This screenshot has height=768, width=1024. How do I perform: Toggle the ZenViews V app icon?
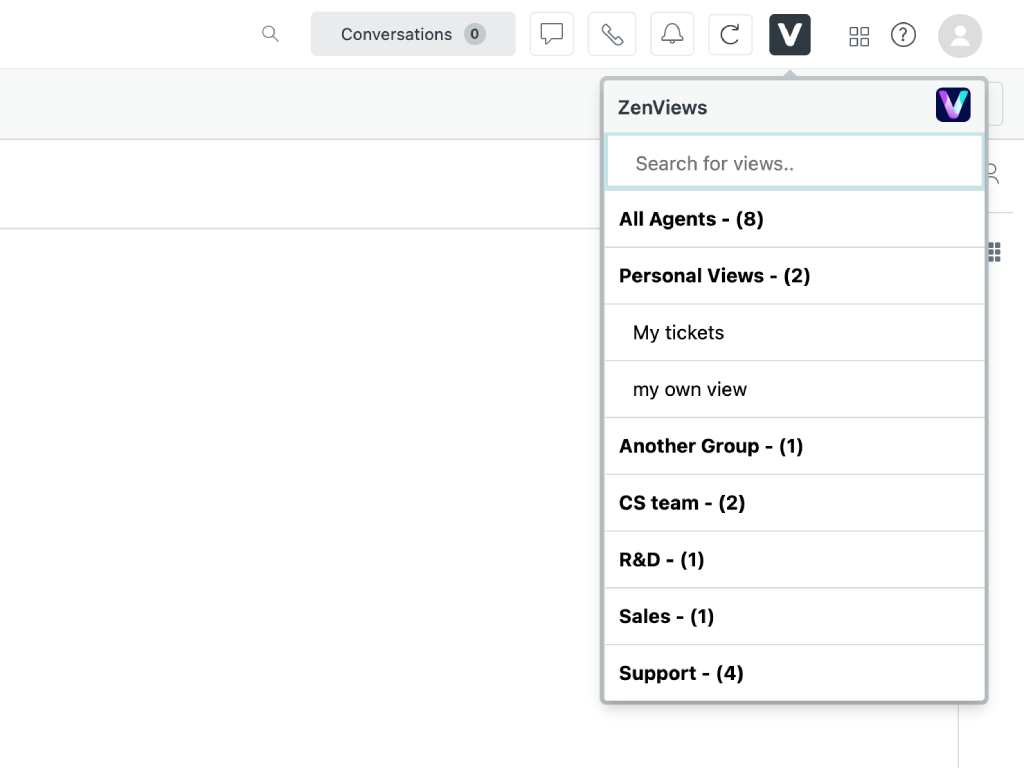(x=790, y=35)
